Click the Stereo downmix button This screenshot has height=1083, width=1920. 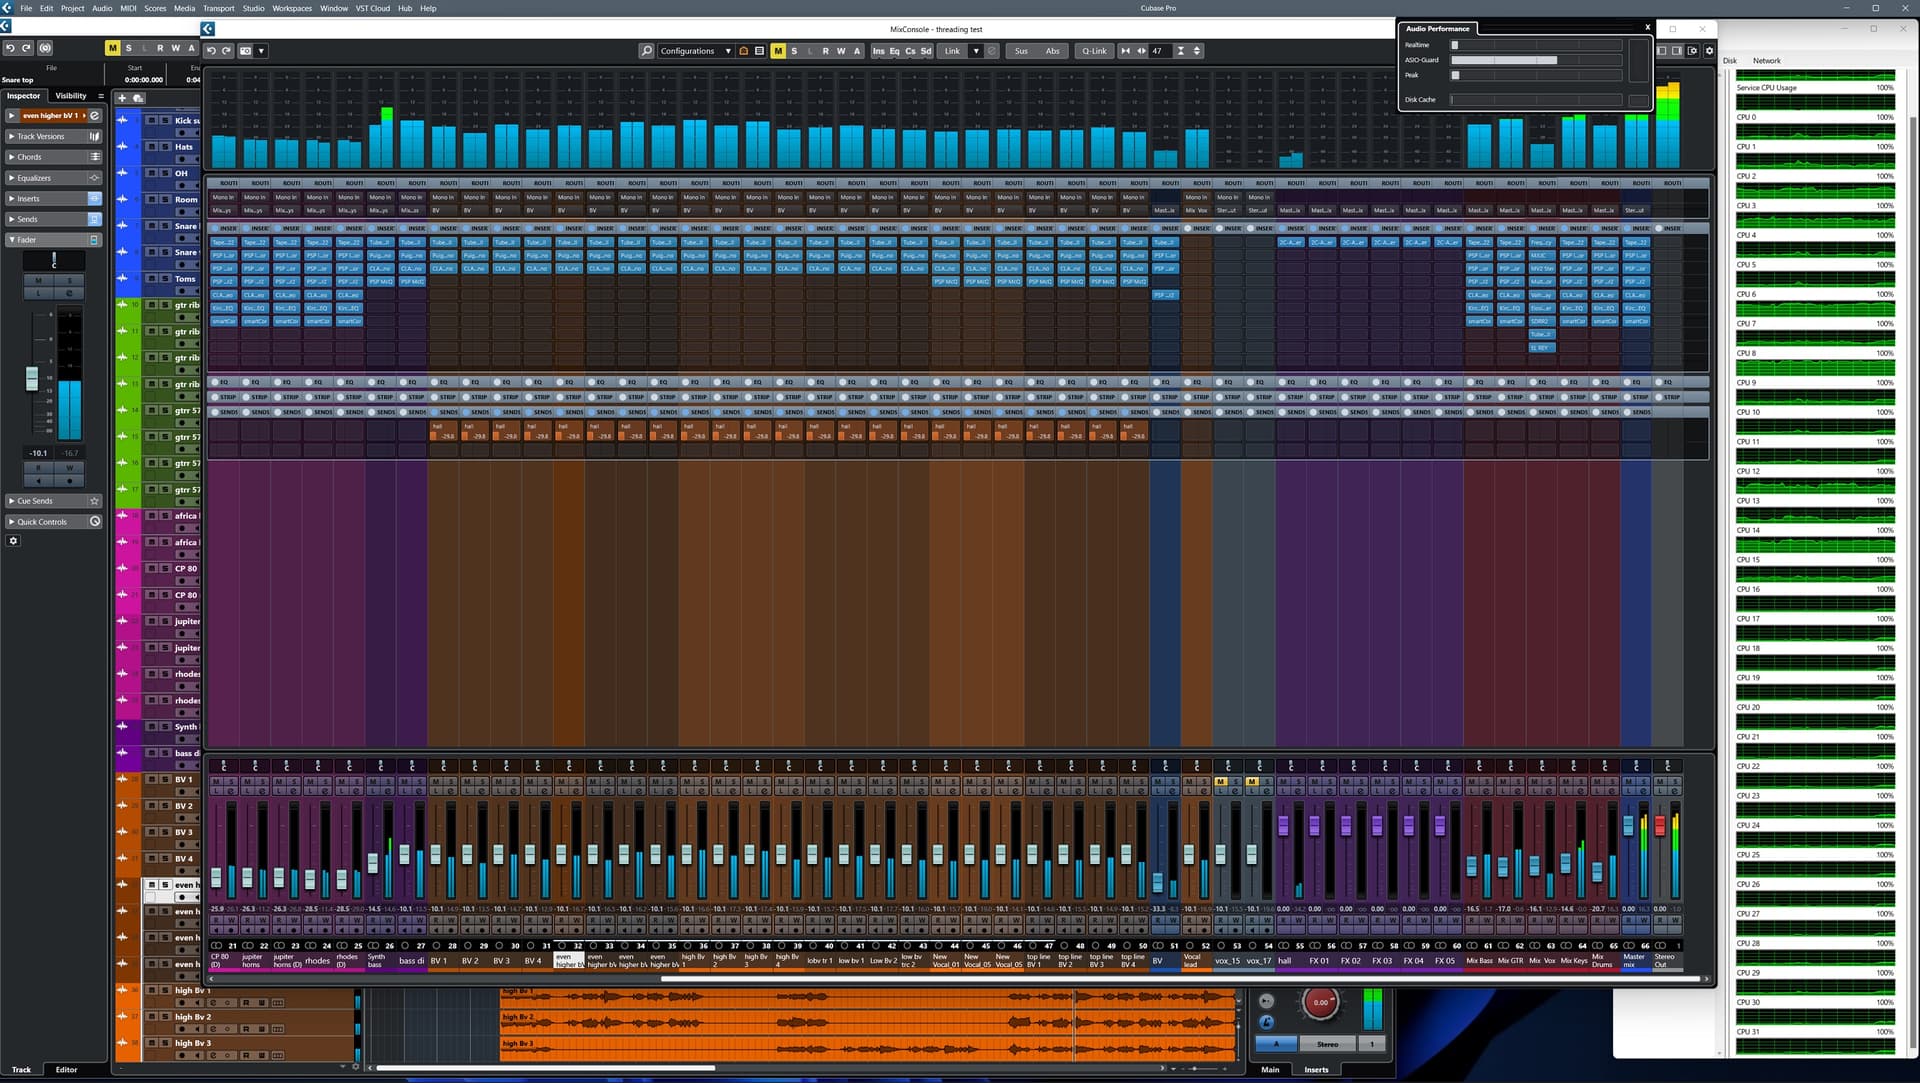click(x=1327, y=1044)
